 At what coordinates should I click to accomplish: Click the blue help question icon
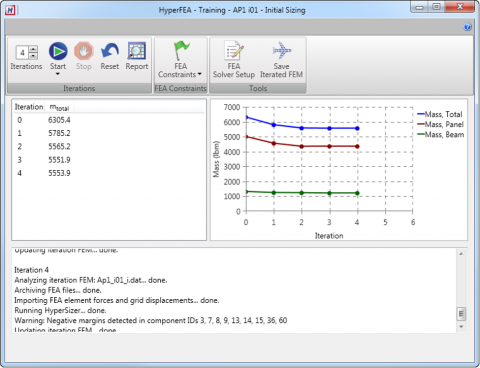coord(468,27)
